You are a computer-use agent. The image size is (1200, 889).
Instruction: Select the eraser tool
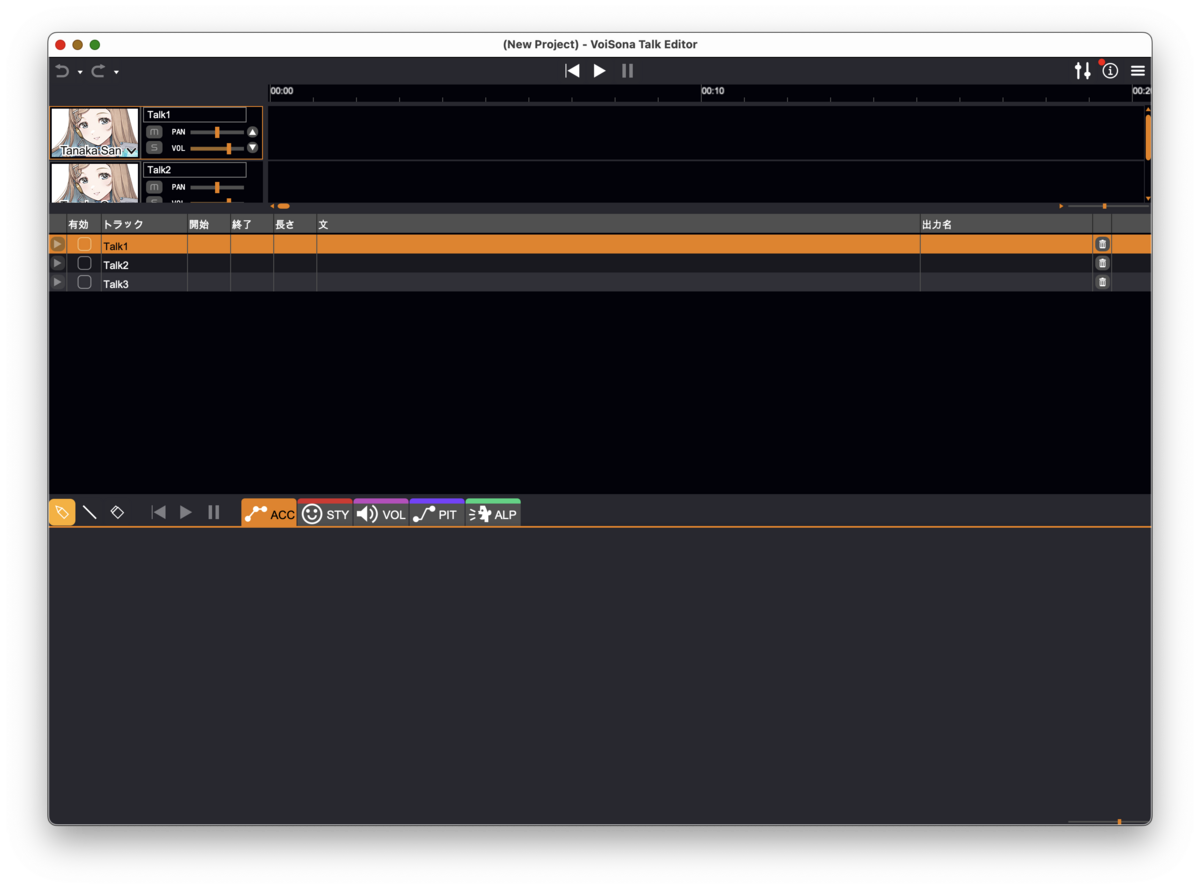[117, 512]
